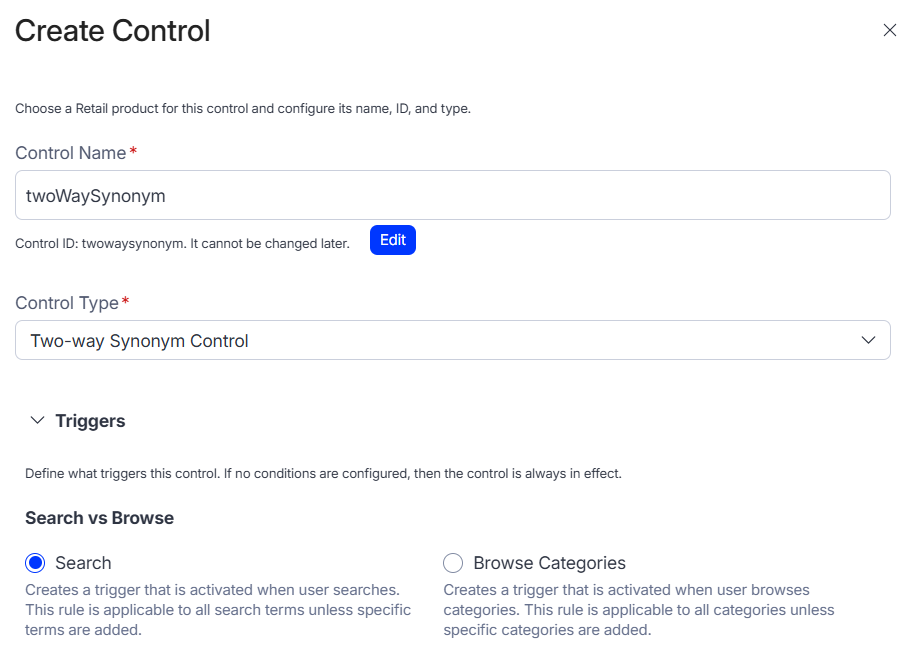Click the Search option label
Viewport: 904px width, 658px height.
[x=83, y=563]
